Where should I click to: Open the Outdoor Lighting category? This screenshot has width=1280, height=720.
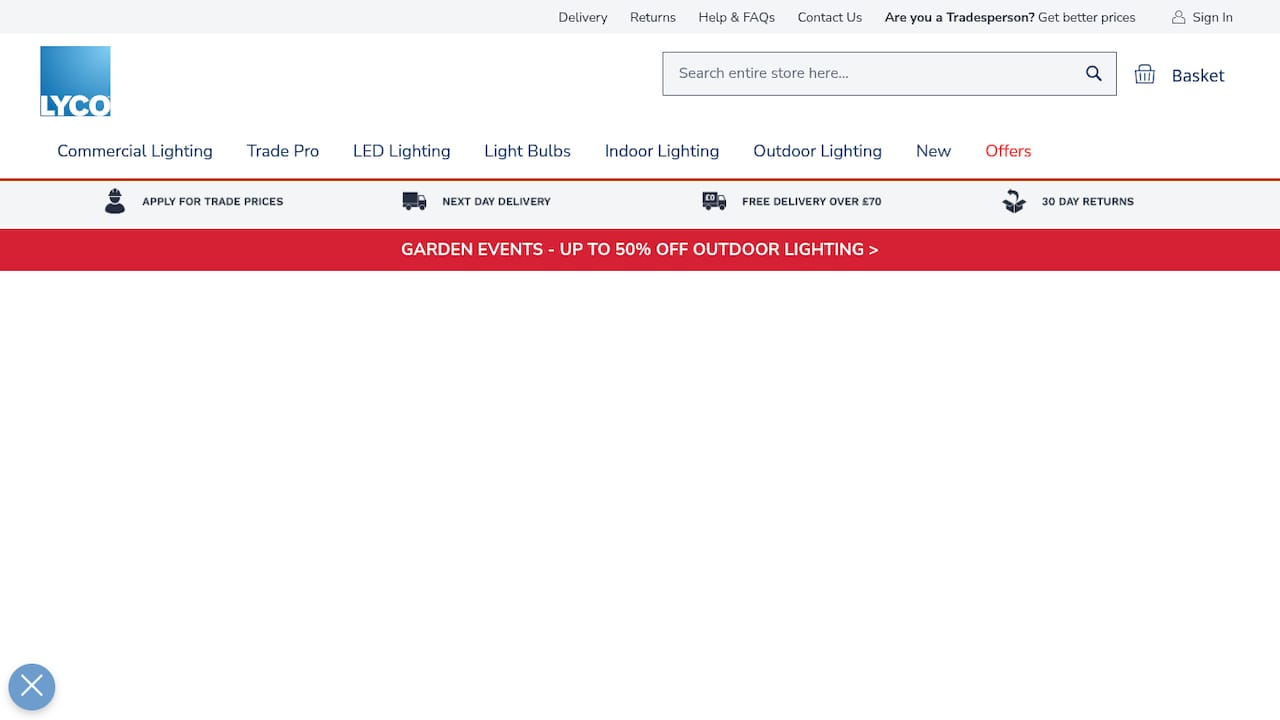coord(817,151)
